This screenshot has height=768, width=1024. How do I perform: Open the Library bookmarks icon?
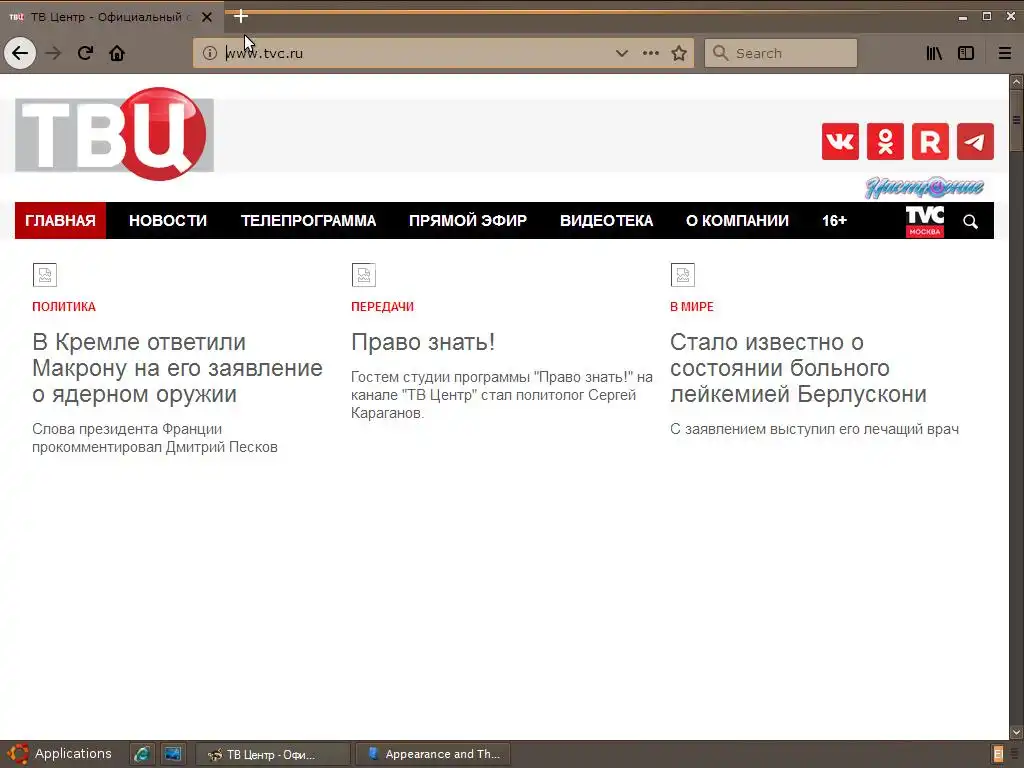pos(934,53)
